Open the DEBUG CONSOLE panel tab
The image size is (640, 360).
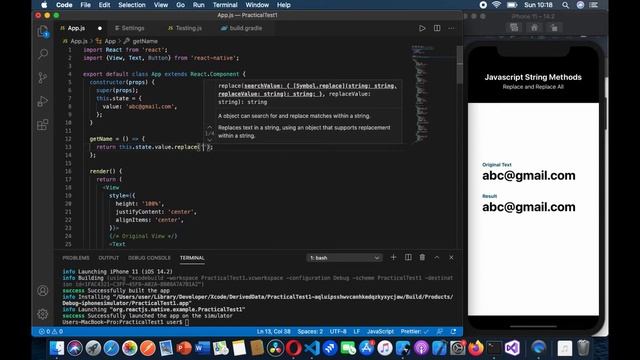pos(149,258)
